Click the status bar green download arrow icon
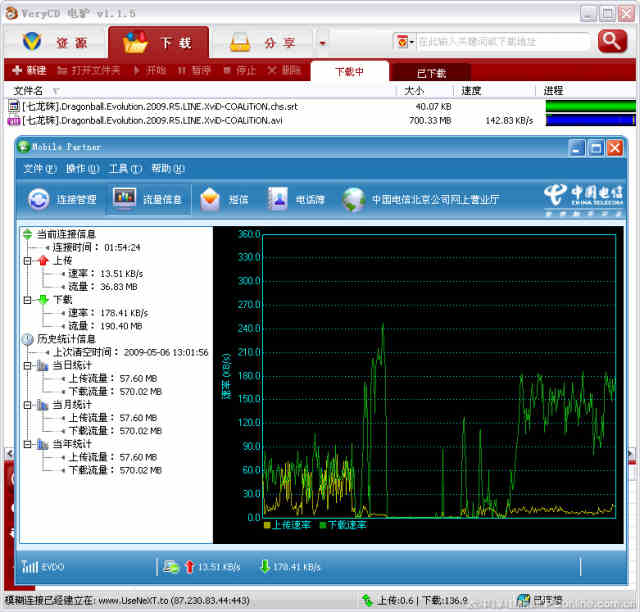Screen dimensions: 640x612 (x=264, y=566)
